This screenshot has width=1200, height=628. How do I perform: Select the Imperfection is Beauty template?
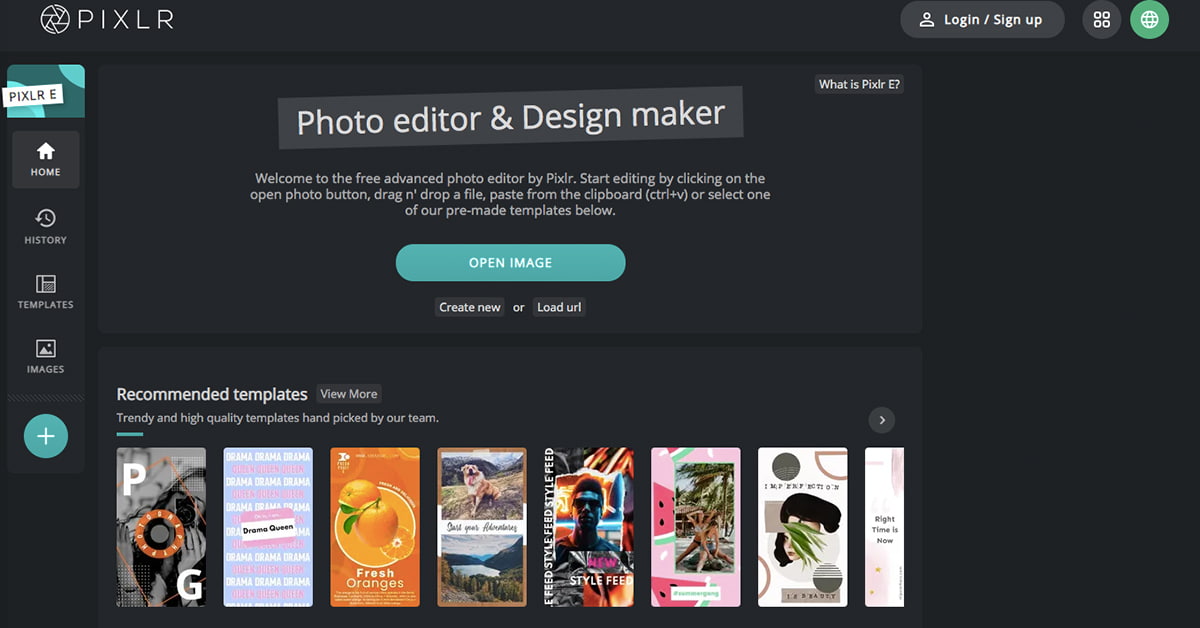tap(803, 527)
